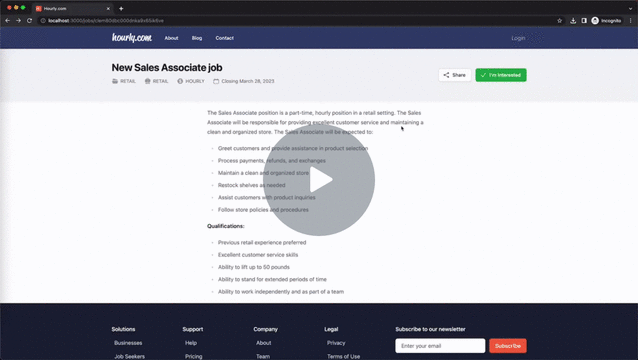638x360 pixels.
Task: Open new browser tab with plus
Action: point(121,8)
